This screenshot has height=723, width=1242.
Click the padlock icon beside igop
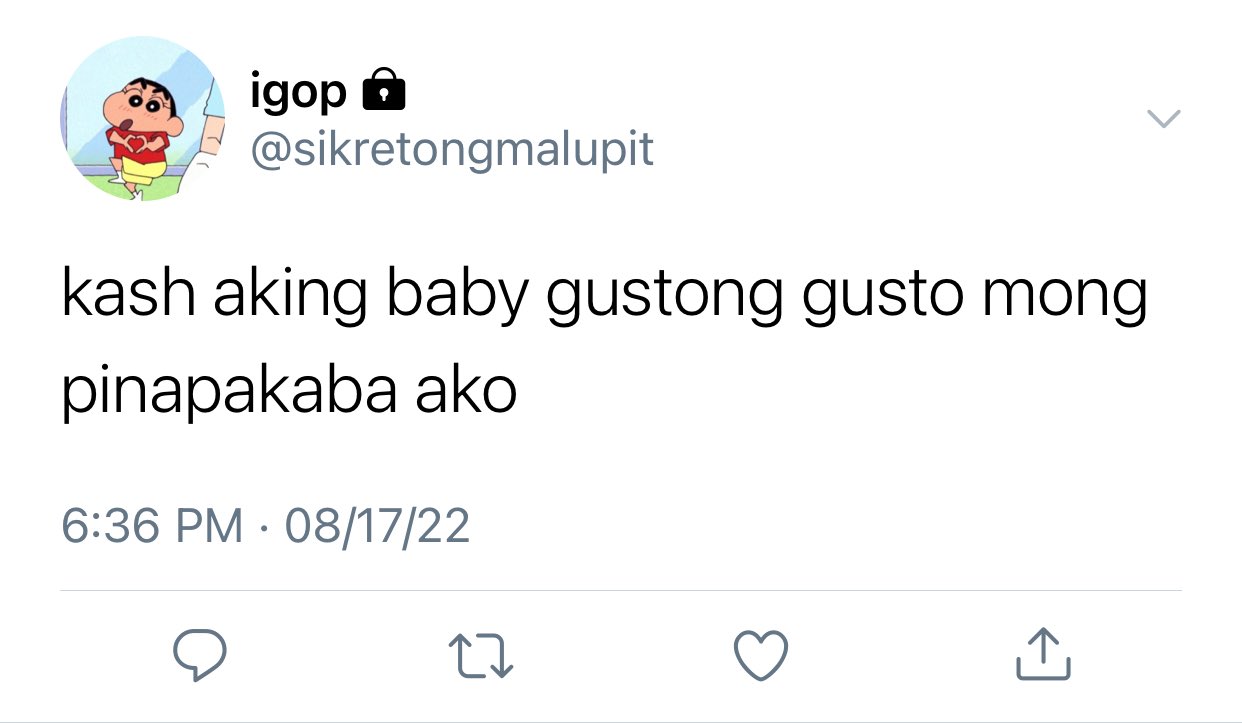pyautogui.click(x=381, y=90)
